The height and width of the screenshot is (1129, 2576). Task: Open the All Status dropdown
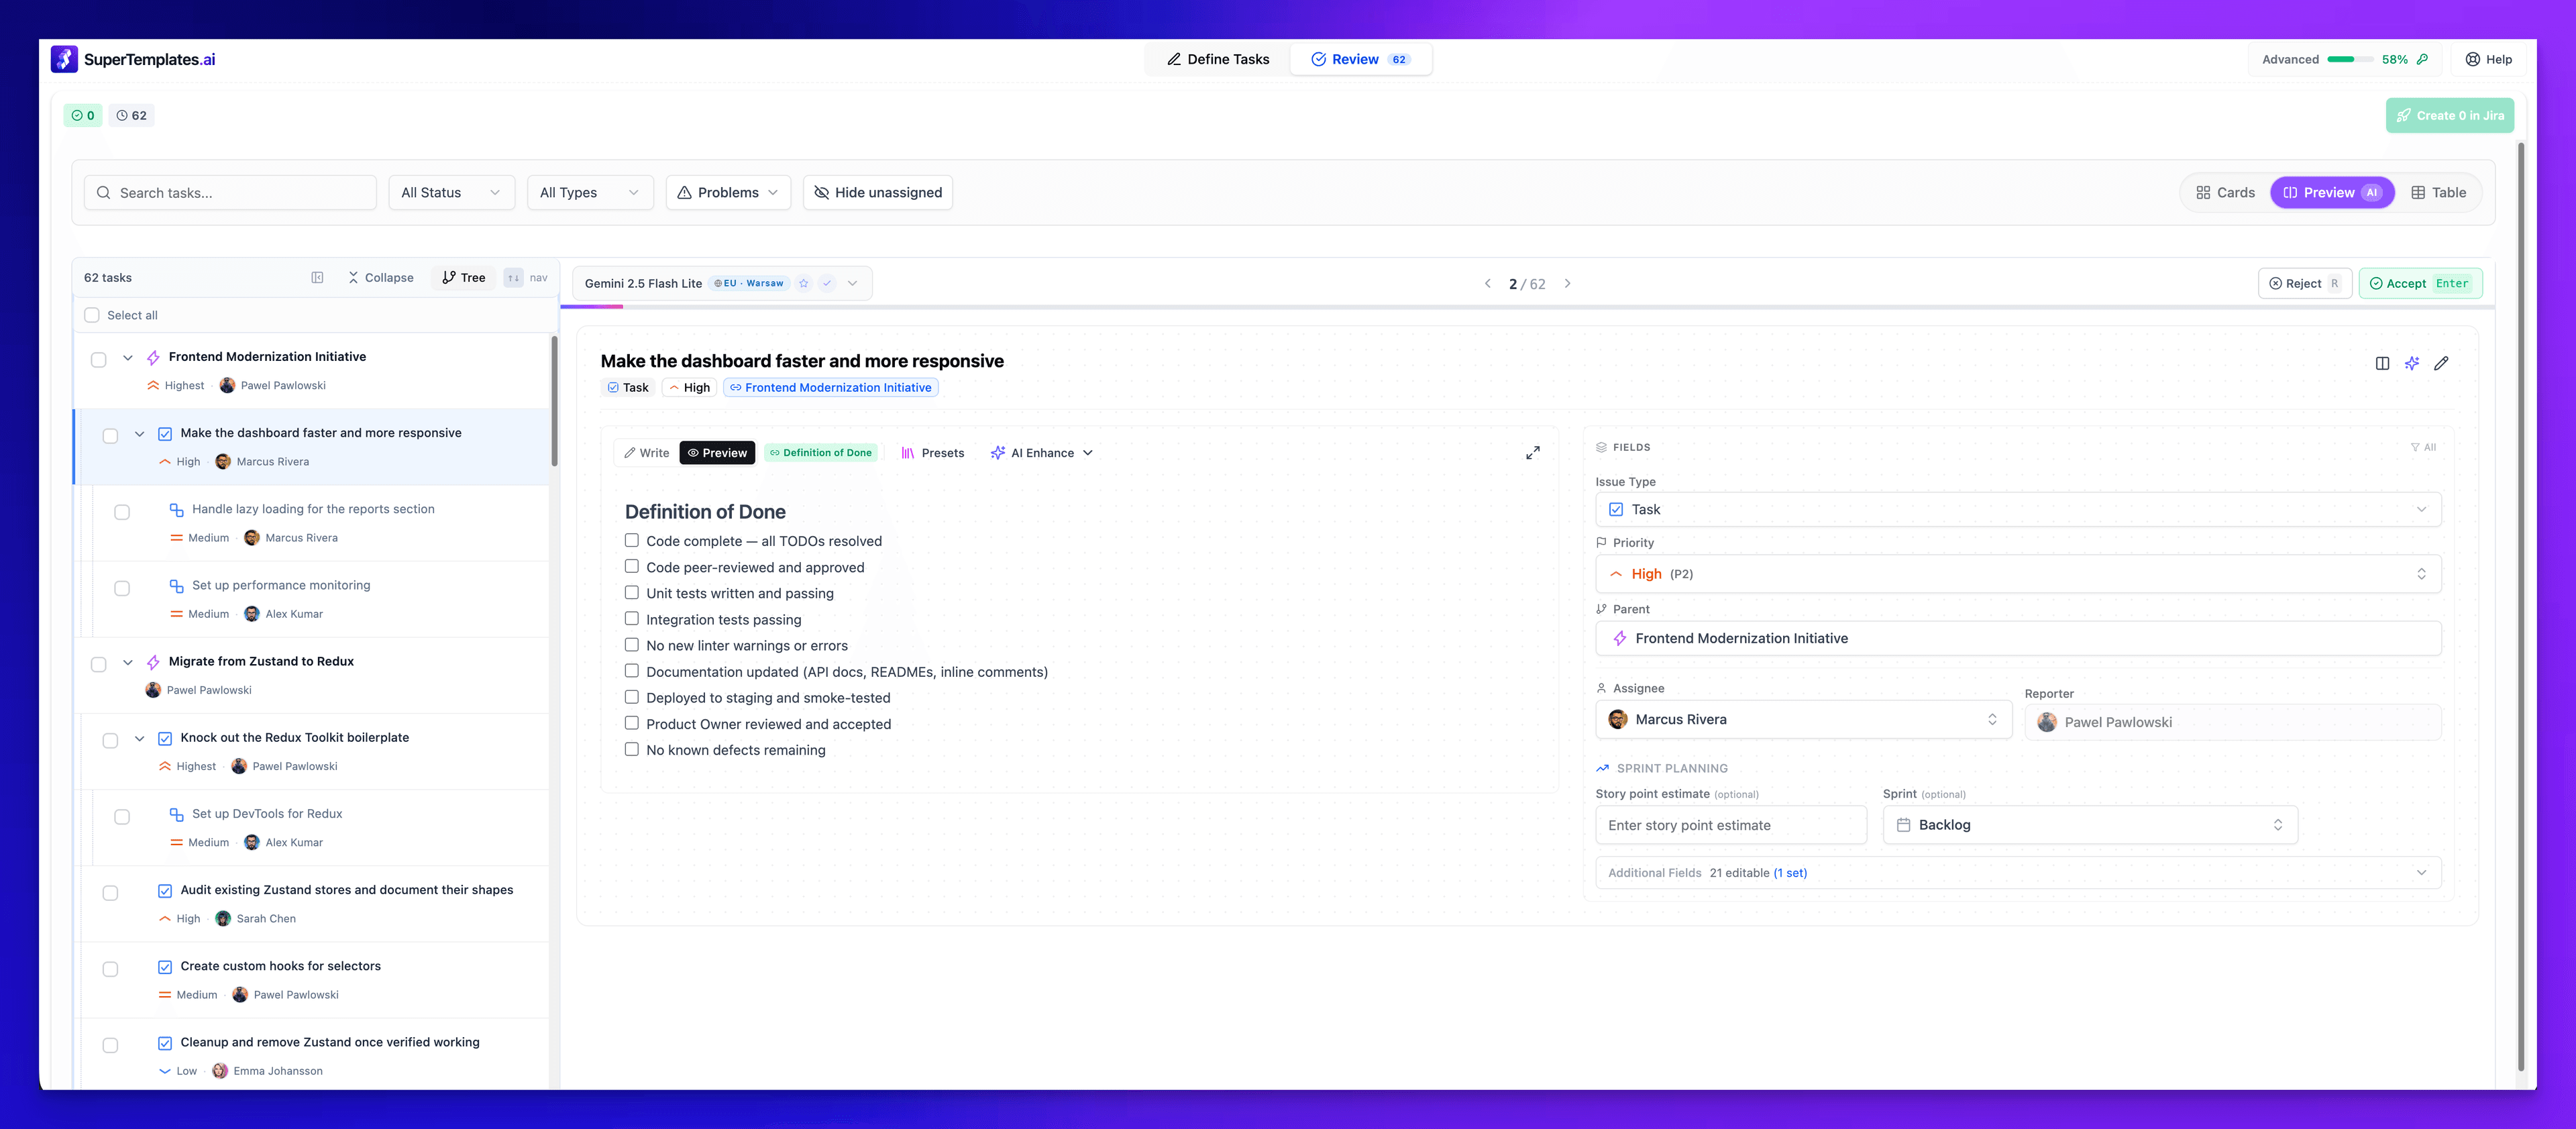(x=451, y=192)
